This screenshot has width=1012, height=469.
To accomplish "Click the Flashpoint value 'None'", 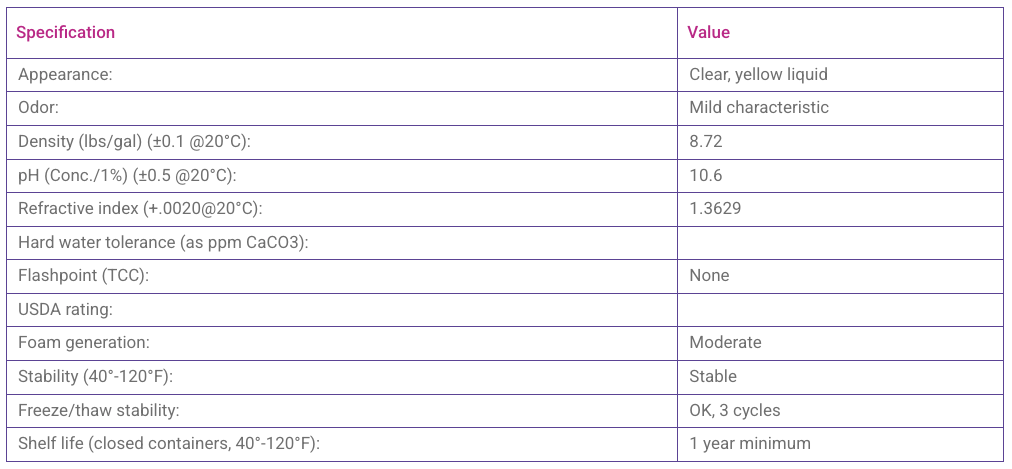I will pos(709,275).
